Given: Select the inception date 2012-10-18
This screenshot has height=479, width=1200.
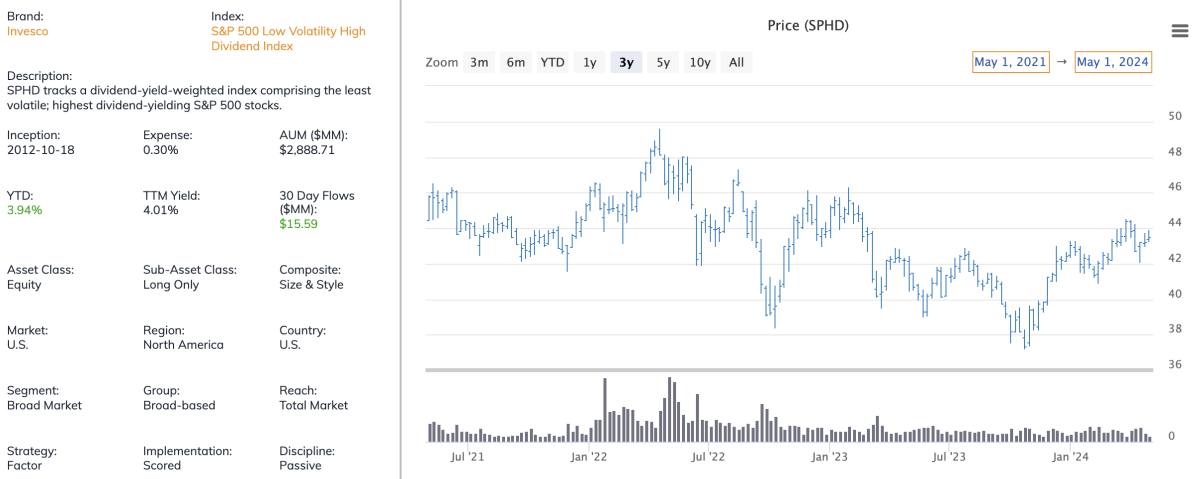Looking at the screenshot, I should tap(41, 150).
